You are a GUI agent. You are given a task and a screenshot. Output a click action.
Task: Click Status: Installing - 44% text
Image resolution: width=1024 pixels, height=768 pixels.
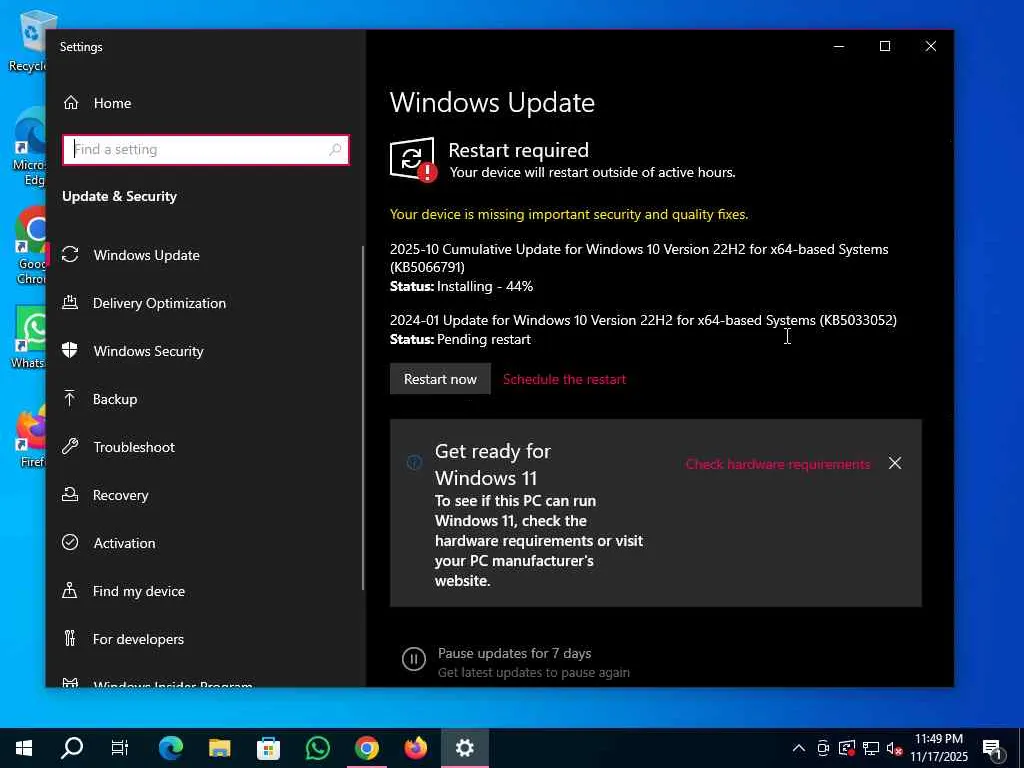pyautogui.click(x=461, y=286)
